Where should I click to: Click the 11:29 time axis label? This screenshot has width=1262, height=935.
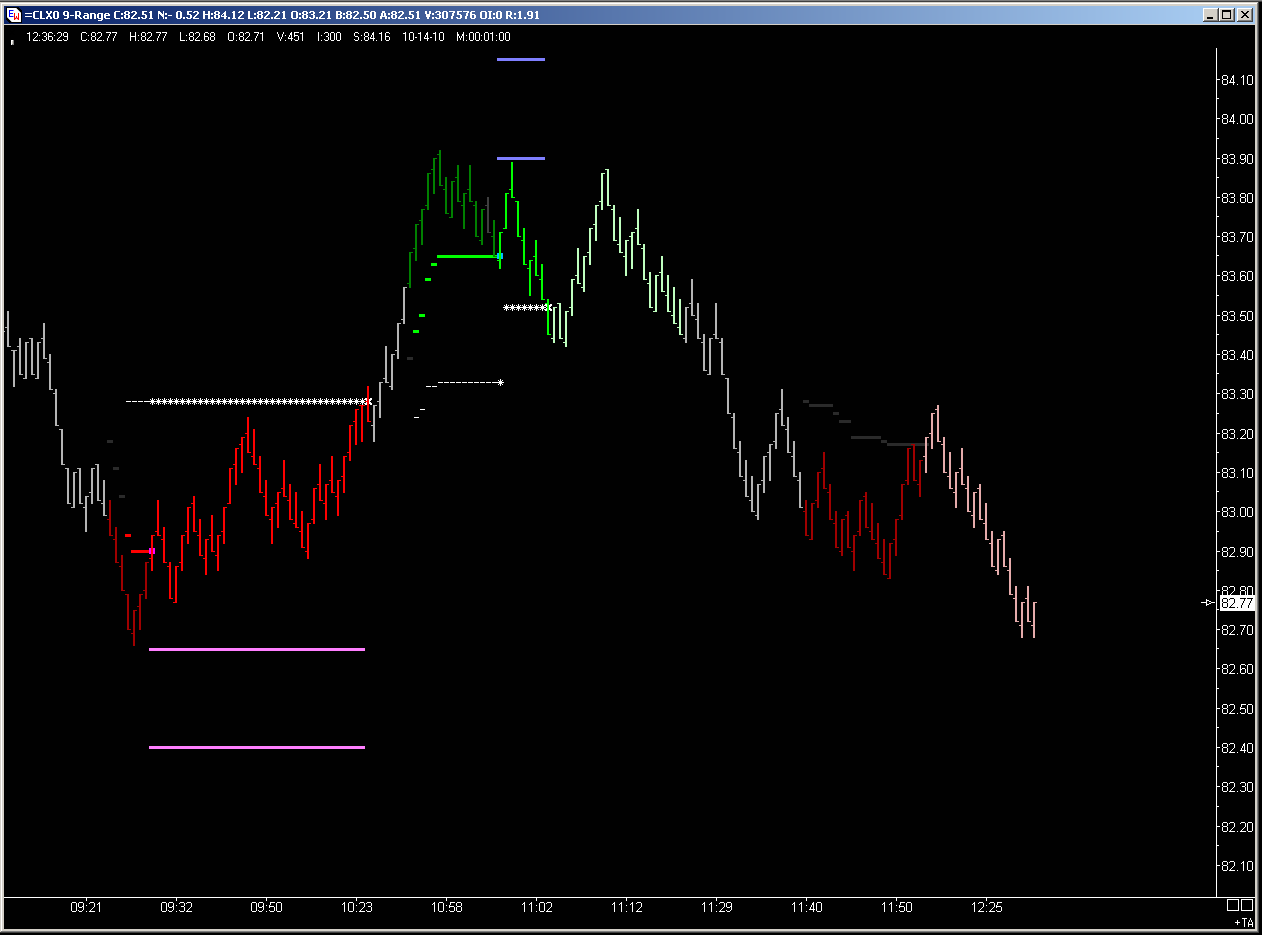click(x=717, y=908)
